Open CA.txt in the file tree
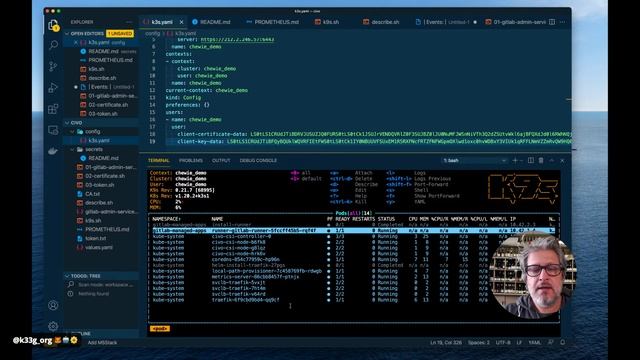Viewport: 640px width, 360px height. click(101, 194)
